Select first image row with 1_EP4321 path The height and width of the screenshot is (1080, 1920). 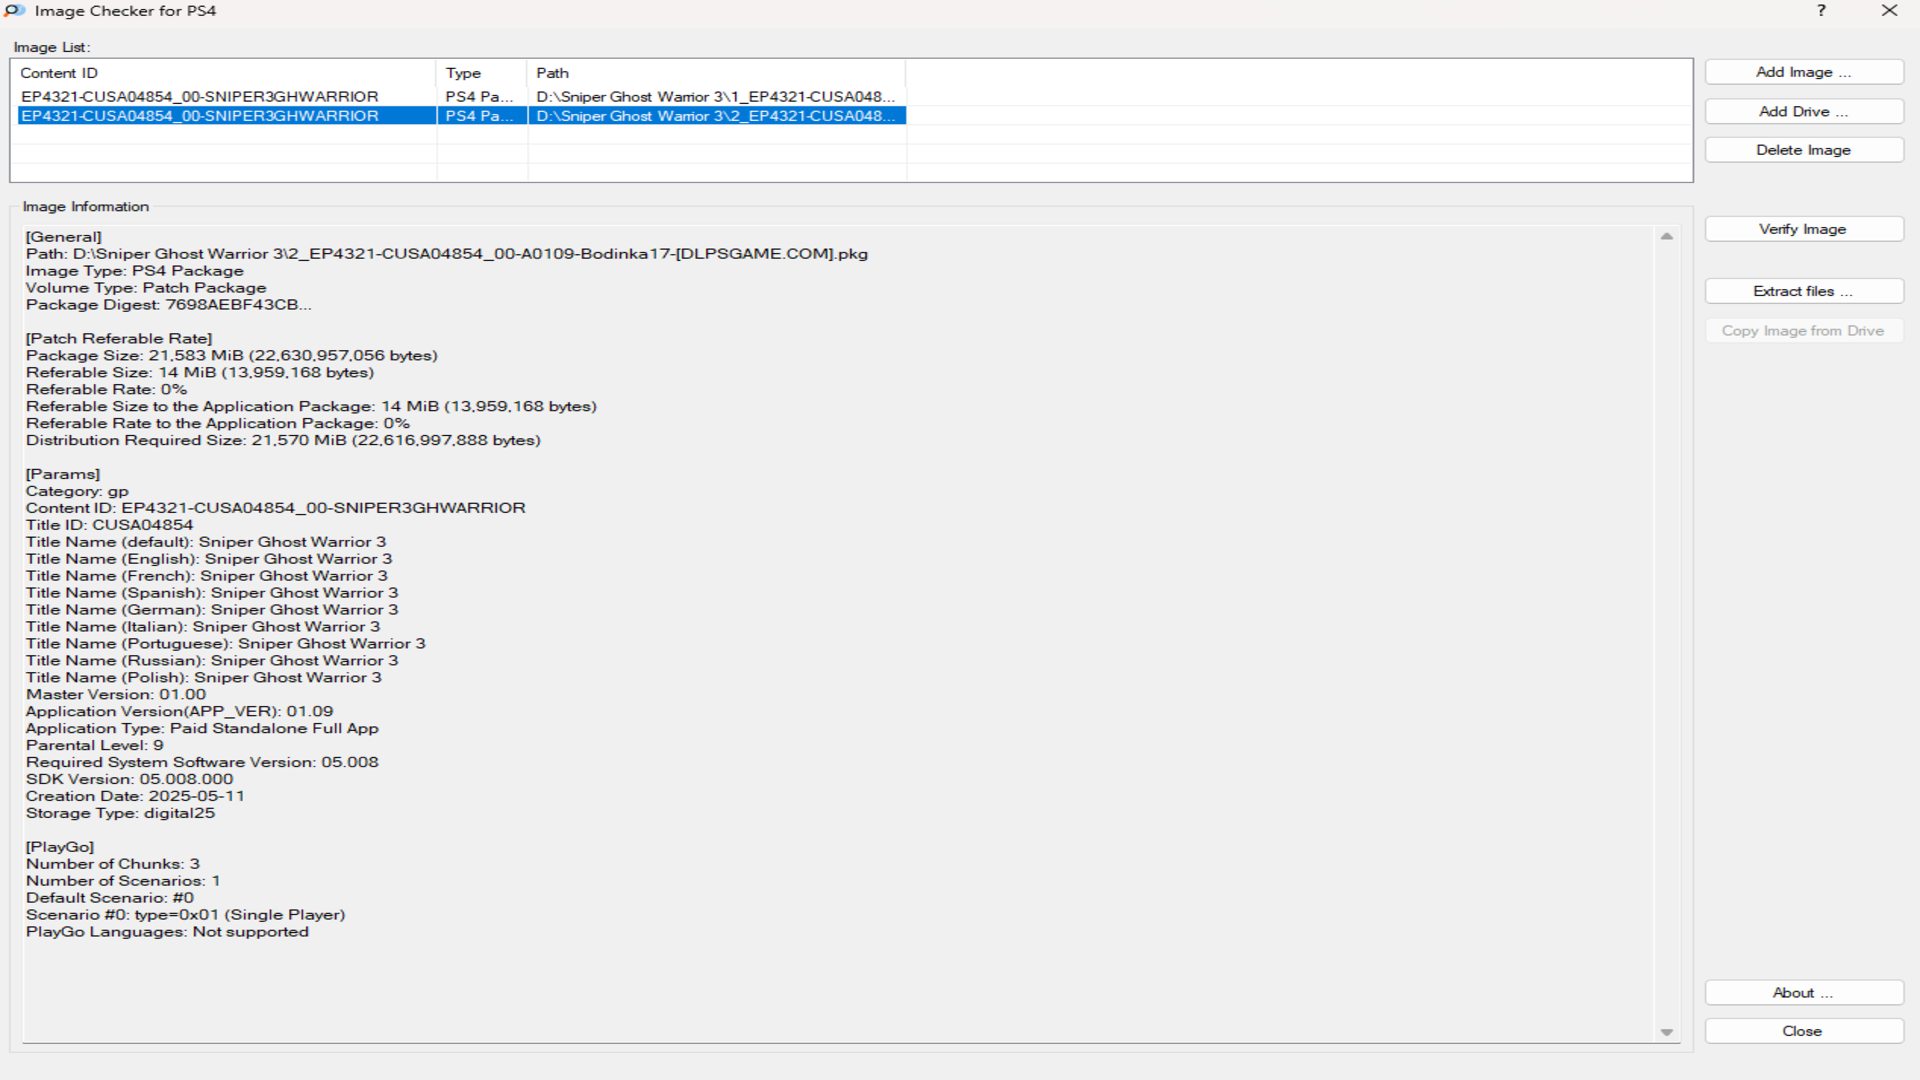[x=200, y=97]
